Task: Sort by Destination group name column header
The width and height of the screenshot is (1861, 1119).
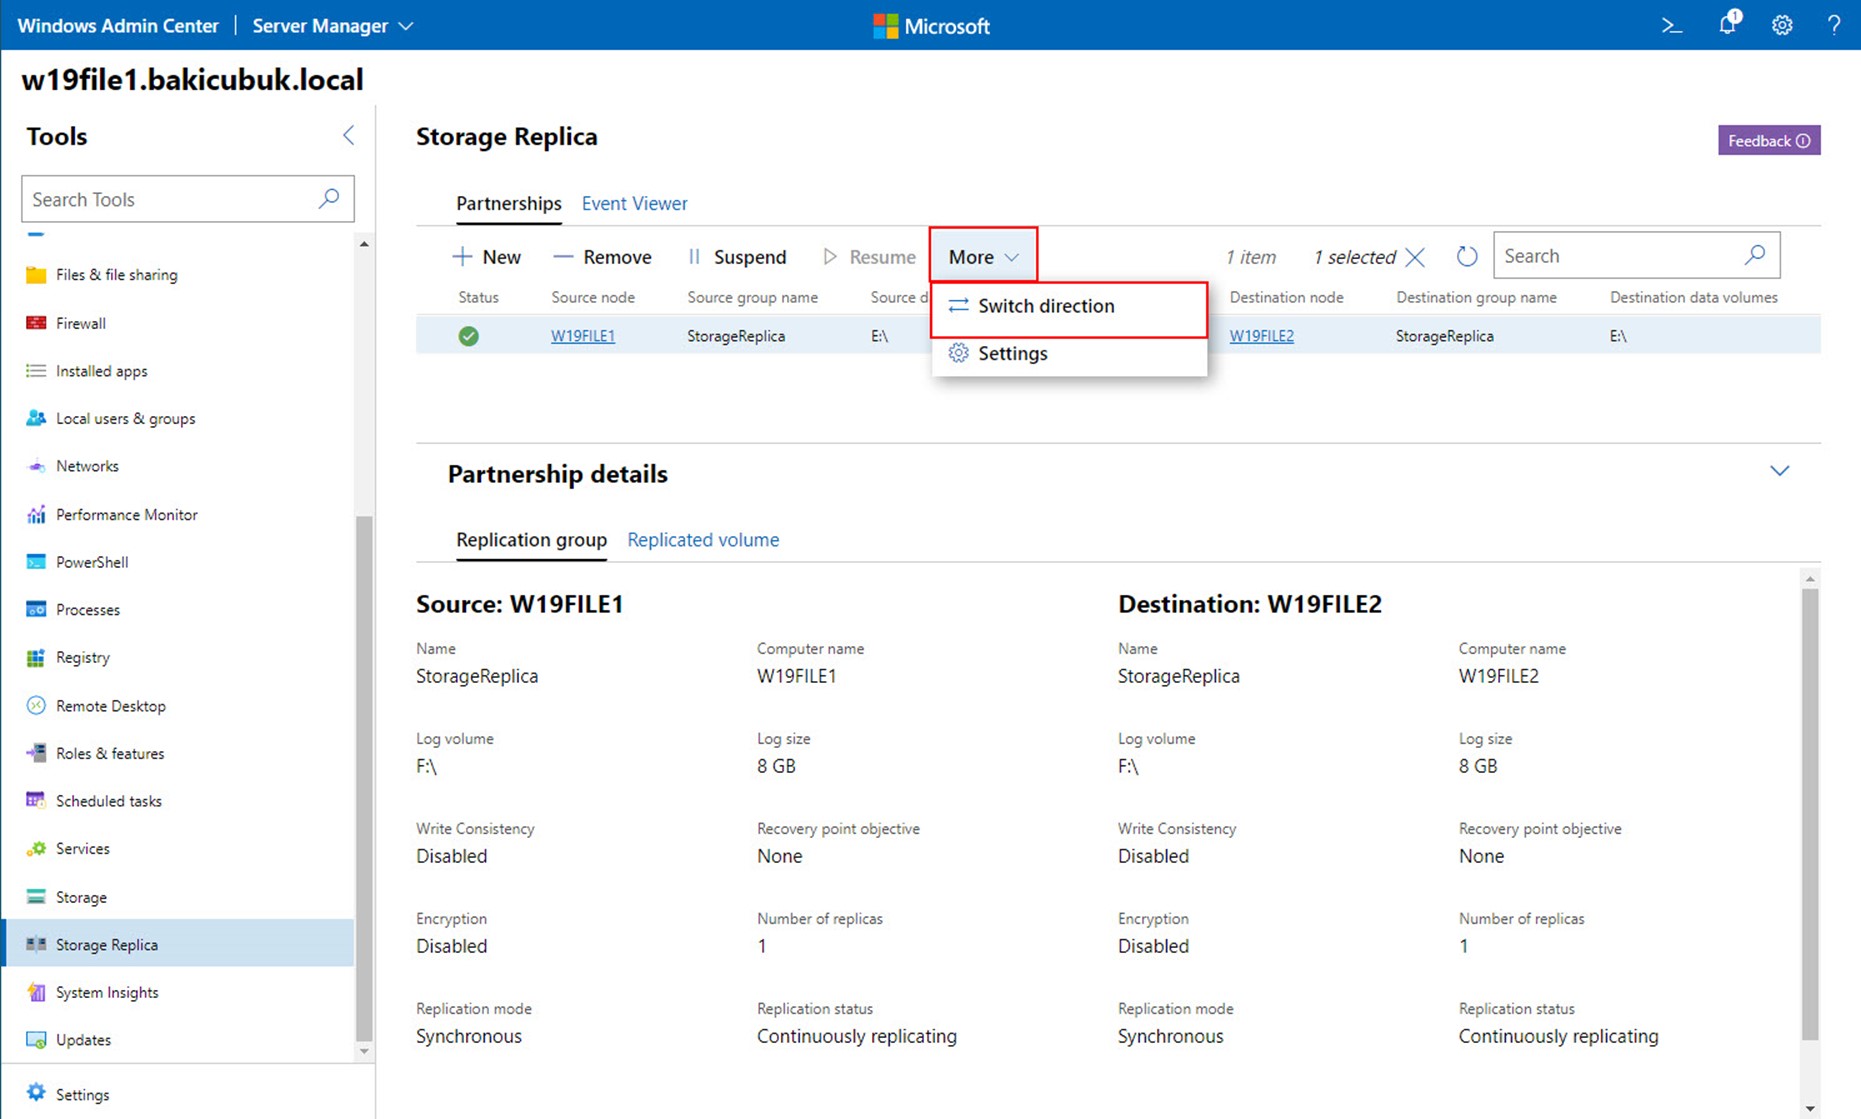Action: [1476, 297]
